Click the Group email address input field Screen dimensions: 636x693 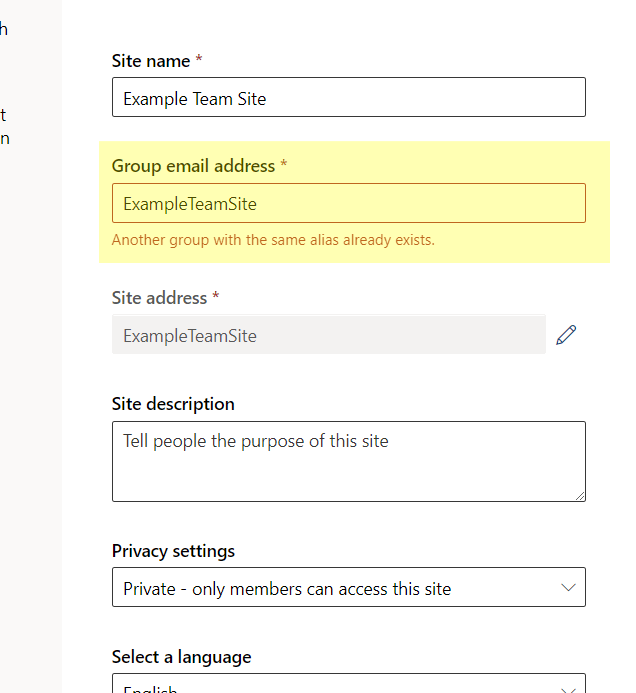pyautogui.click(x=349, y=203)
